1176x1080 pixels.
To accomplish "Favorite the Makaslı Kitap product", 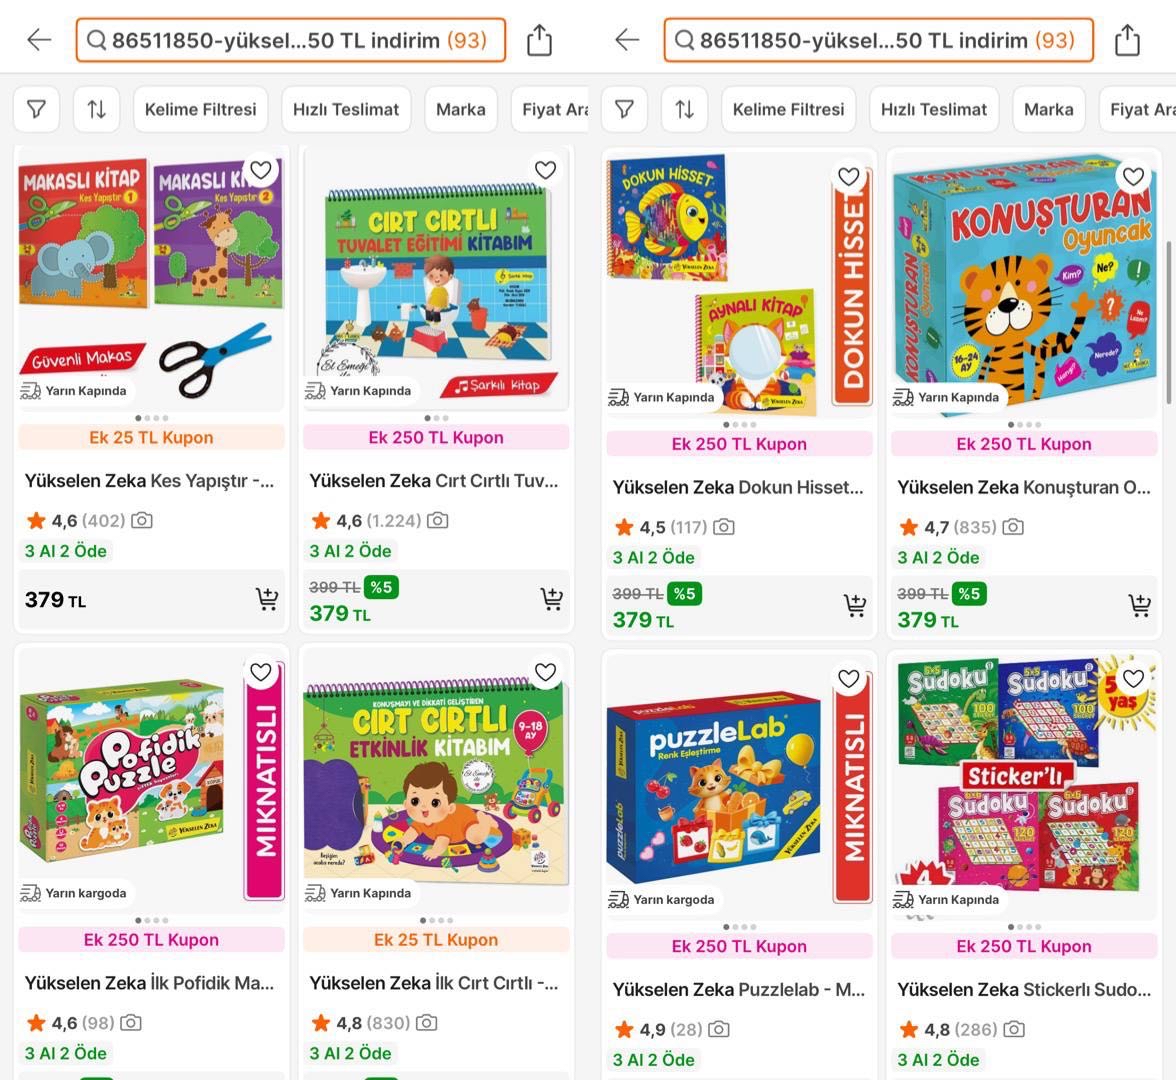I will [x=260, y=170].
